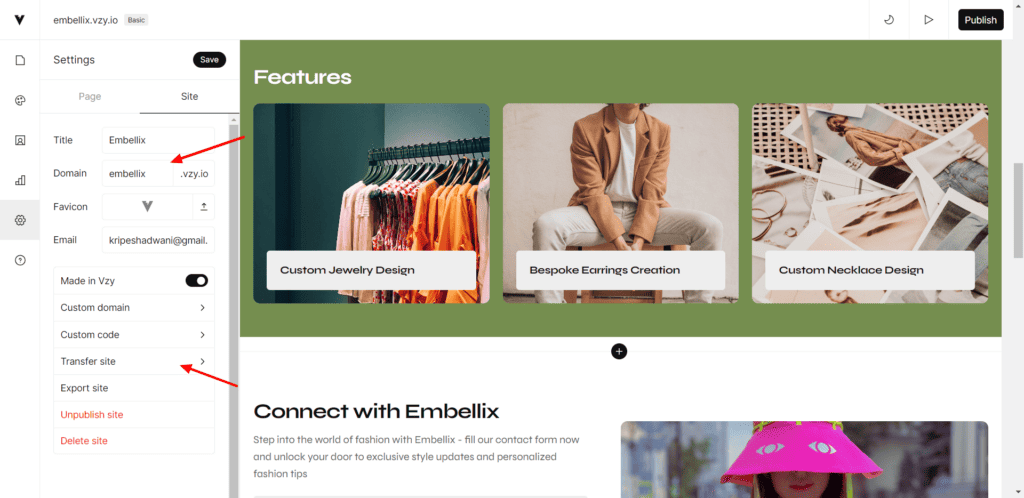The width and height of the screenshot is (1024, 498).
Task: Click the Publish button
Action: [980, 20]
